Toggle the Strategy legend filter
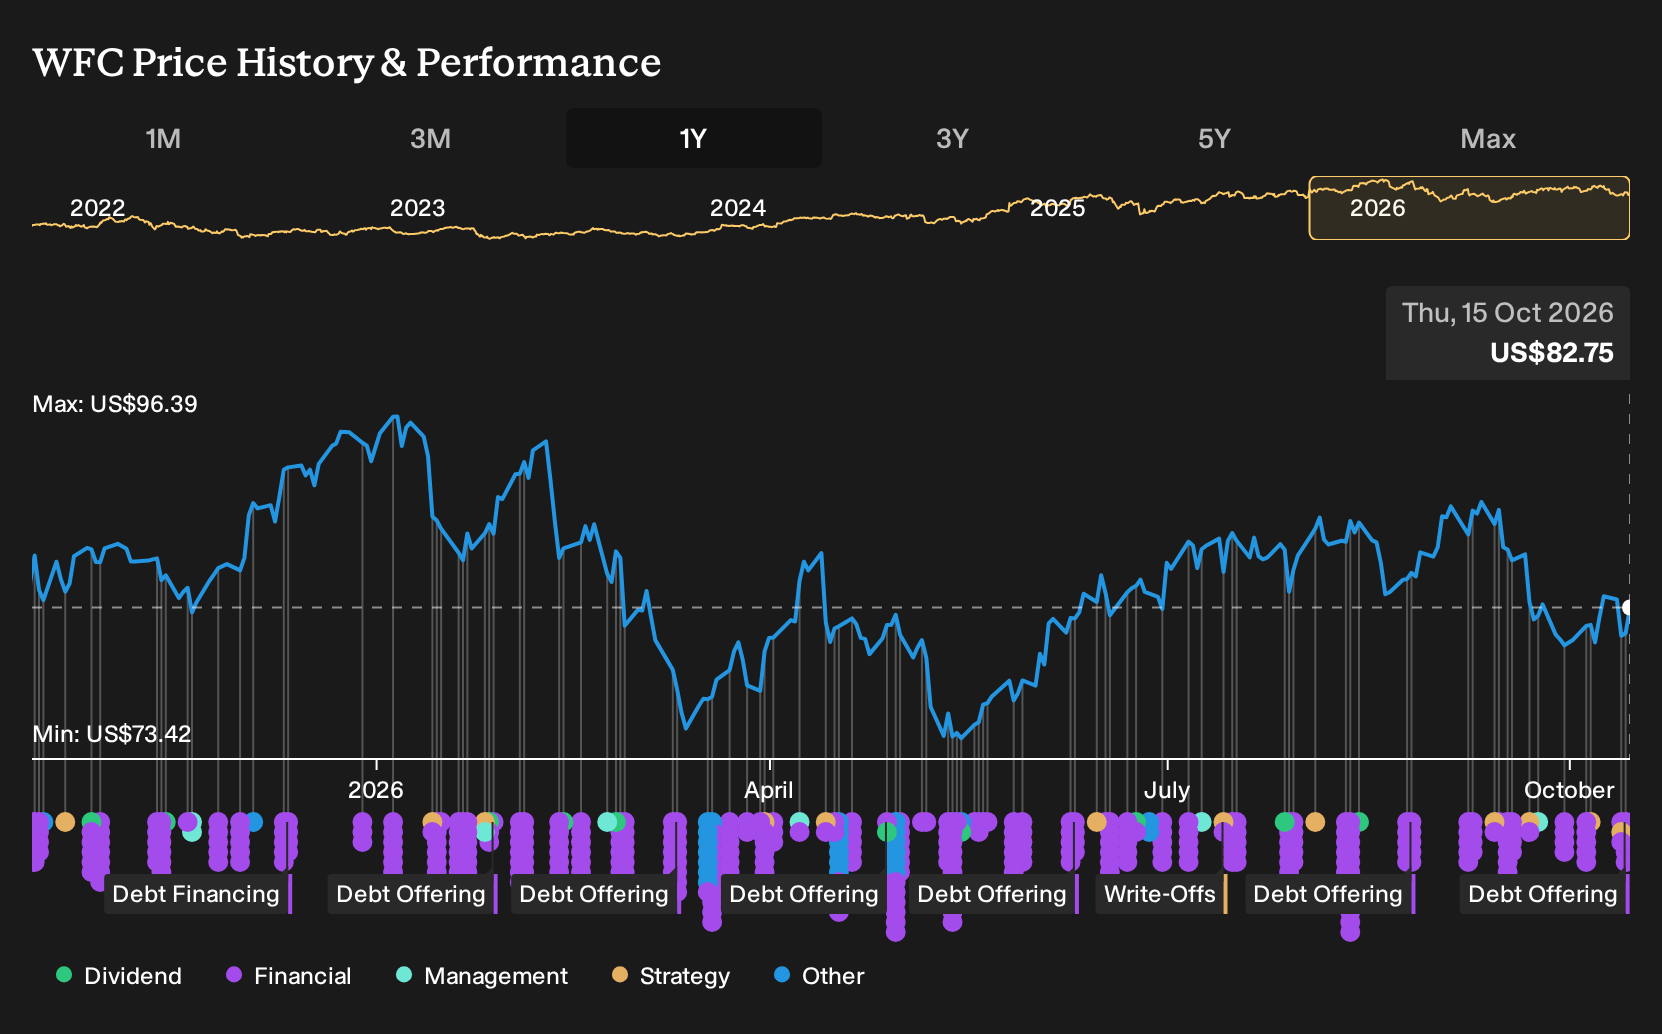The image size is (1662, 1034). click(x=671, y=976)
